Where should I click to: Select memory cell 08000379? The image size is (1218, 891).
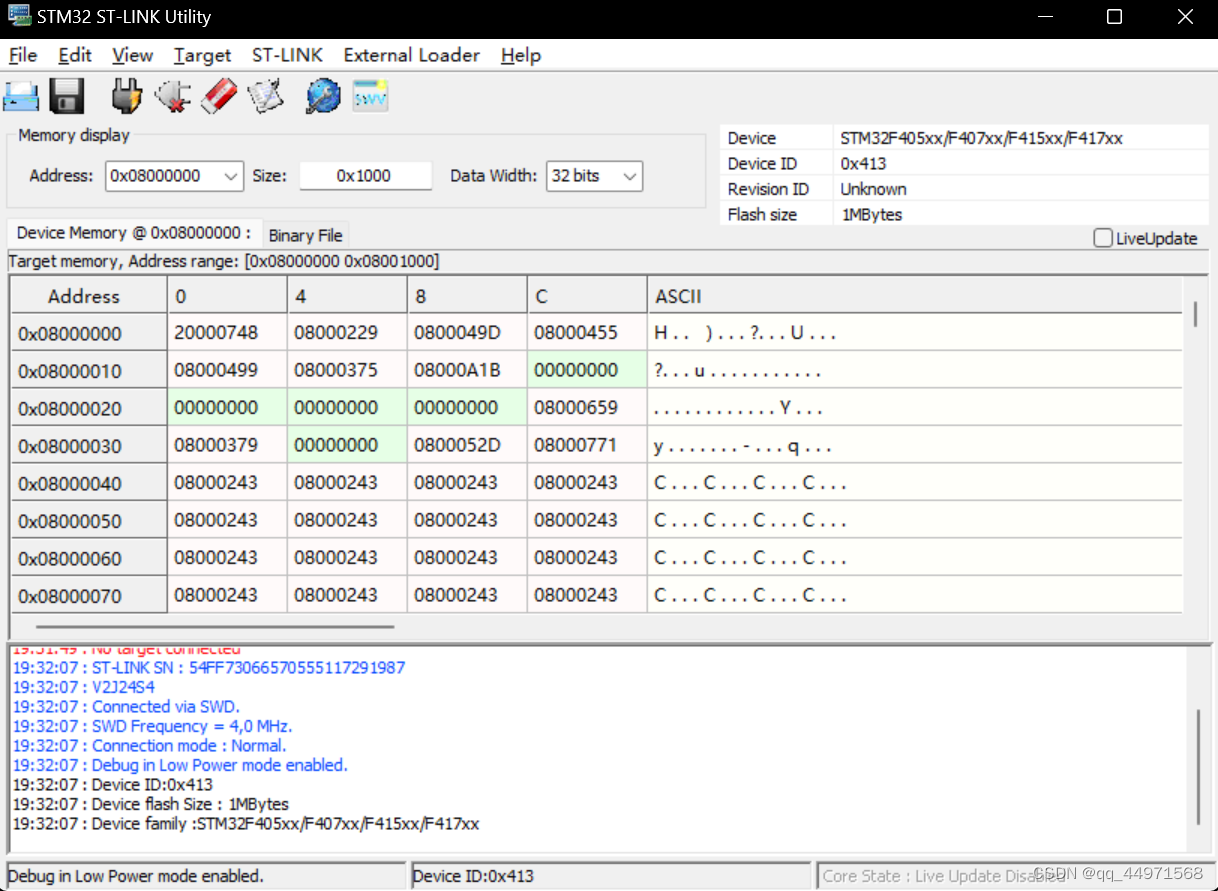coord(227,445)
